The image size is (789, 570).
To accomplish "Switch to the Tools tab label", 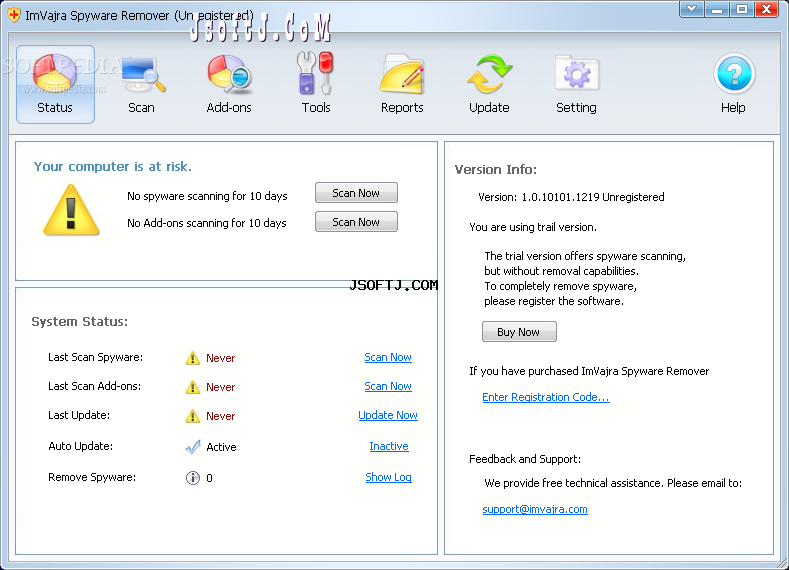I will pos(316,108).
